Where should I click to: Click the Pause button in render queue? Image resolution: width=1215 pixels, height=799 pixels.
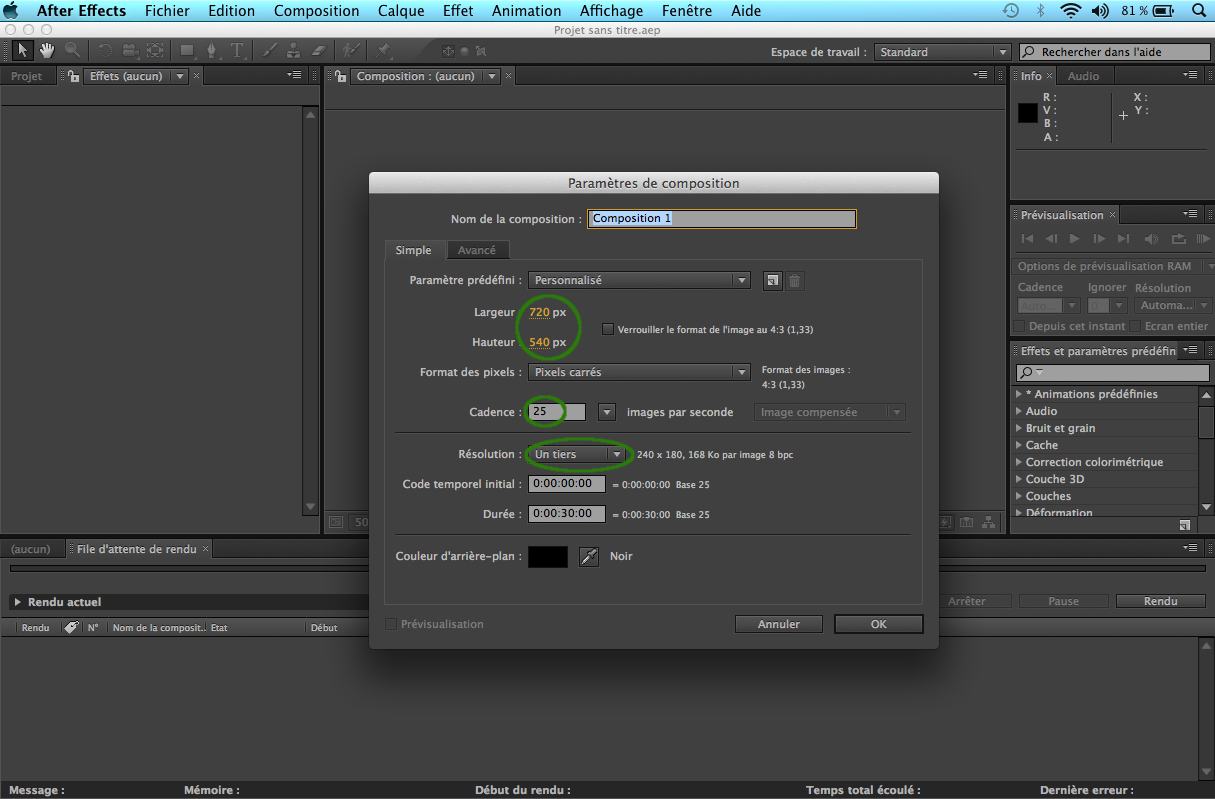click(1063, 601)
